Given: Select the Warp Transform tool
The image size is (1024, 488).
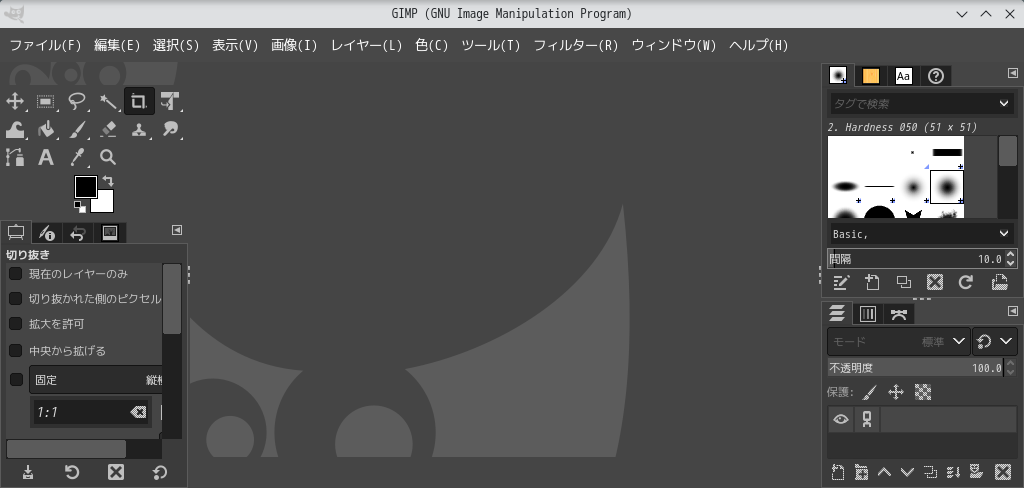Looking at the screenshot, I should (x=14, y=129).
